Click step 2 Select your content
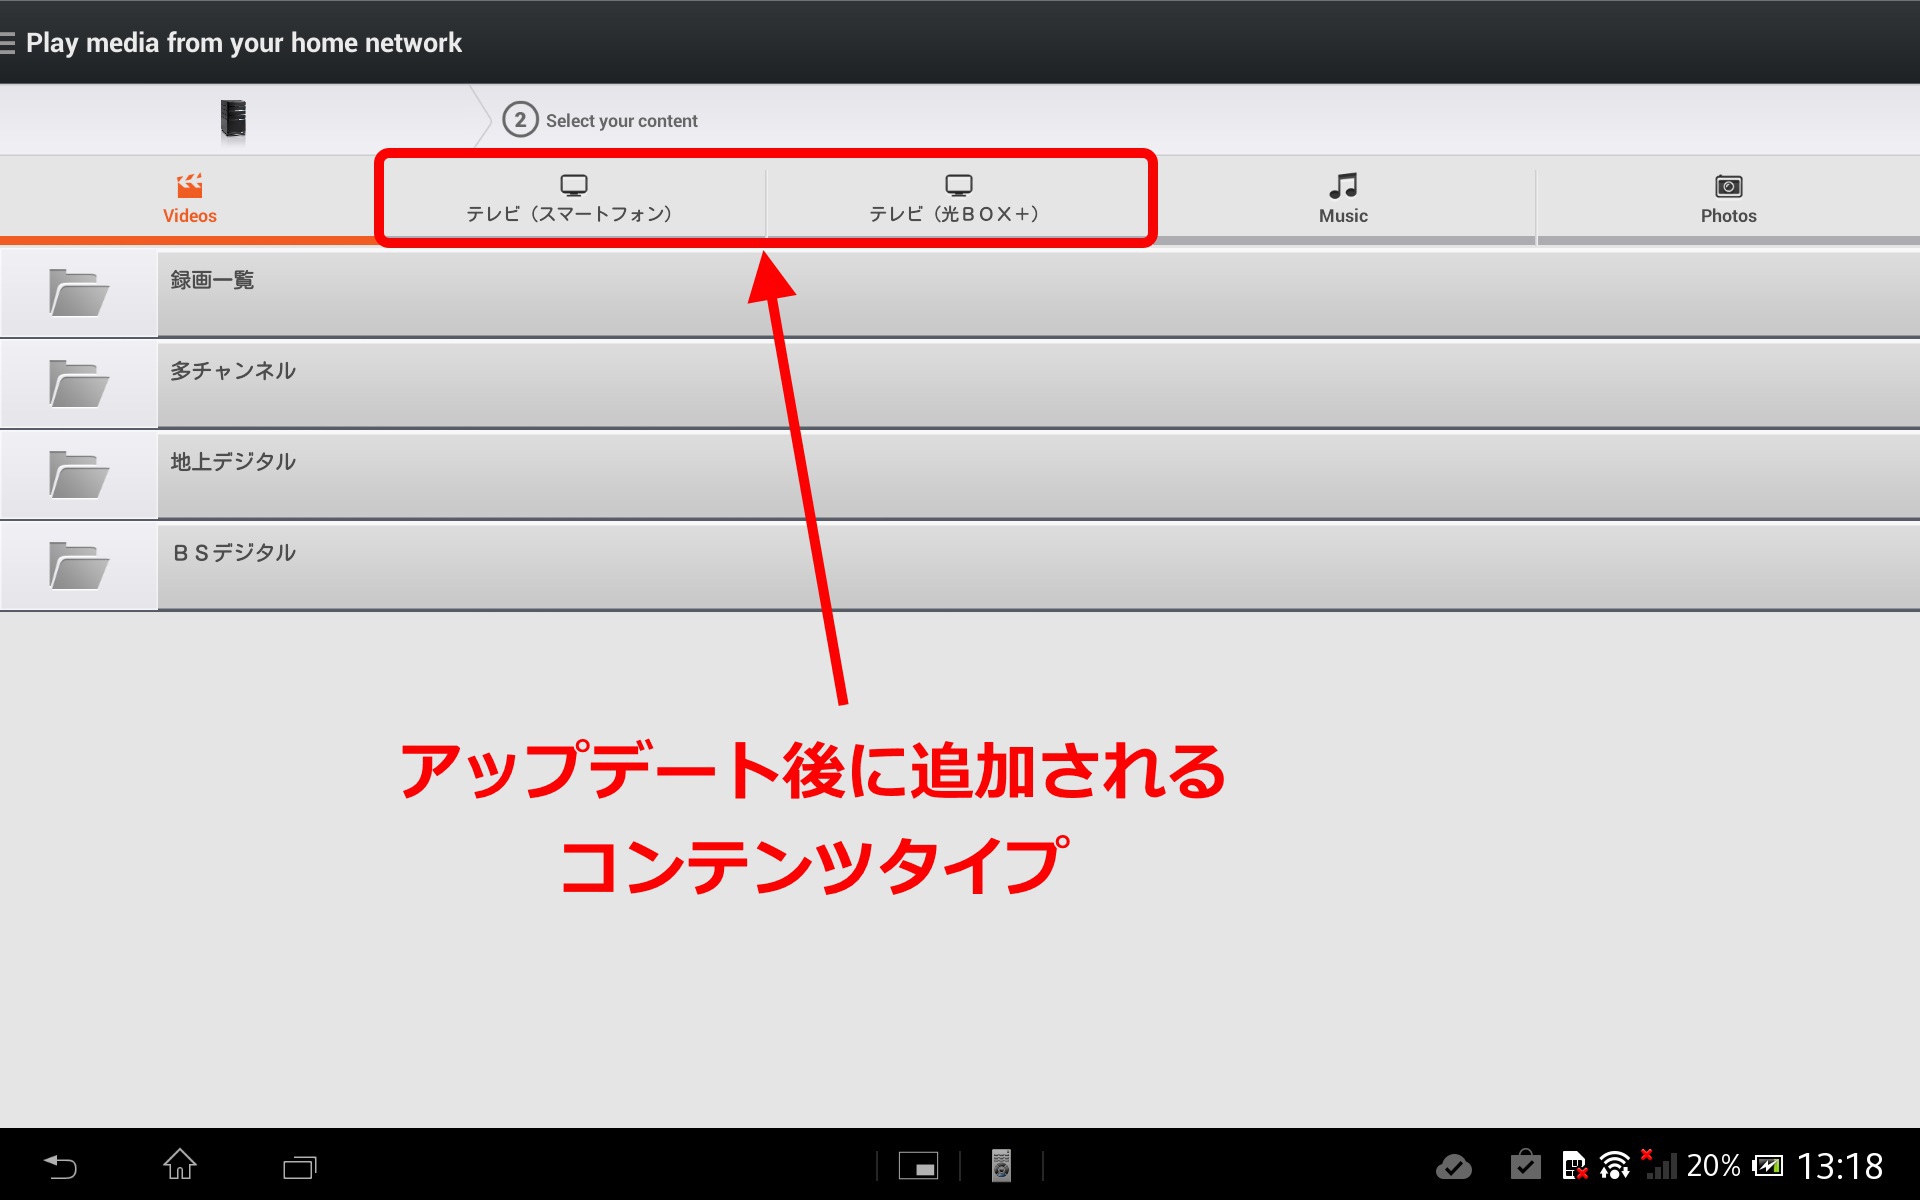 (600, 120)
